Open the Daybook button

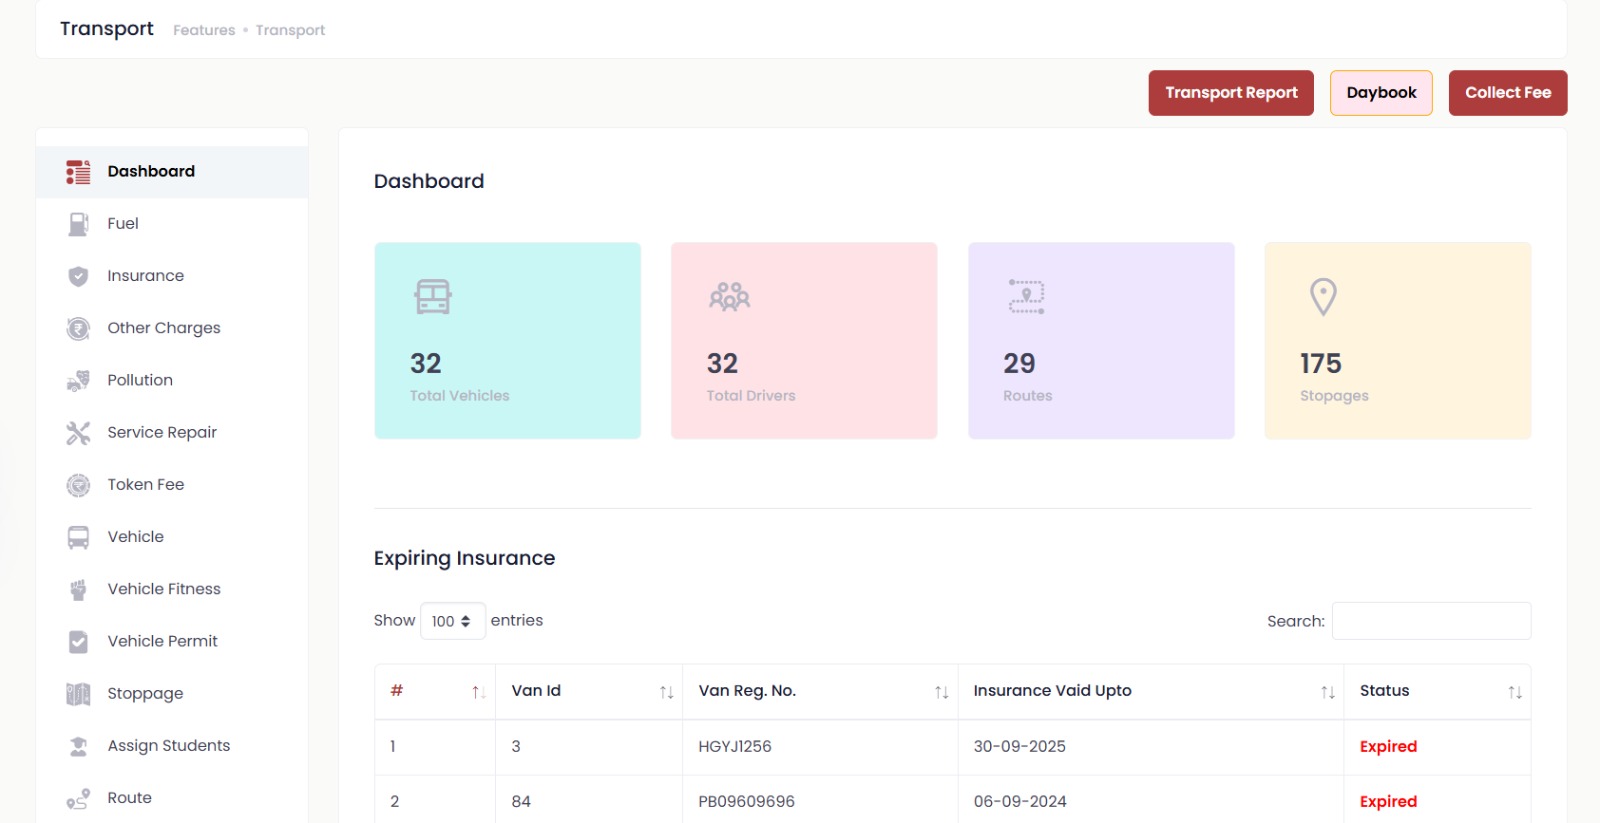[1381, 93]
